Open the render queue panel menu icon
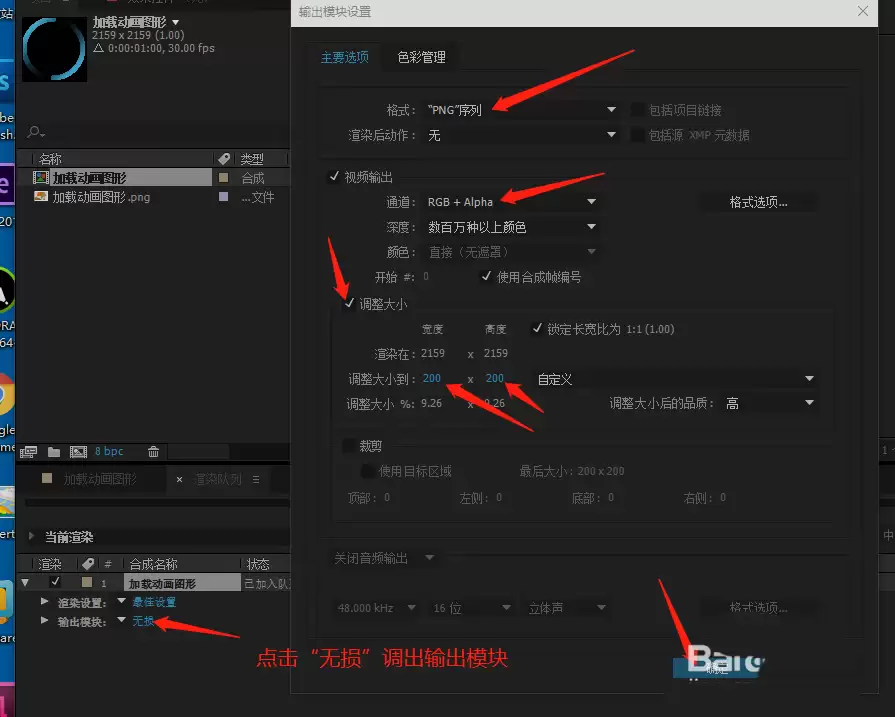This screenshot has width=895, height=717. (256, 480)
